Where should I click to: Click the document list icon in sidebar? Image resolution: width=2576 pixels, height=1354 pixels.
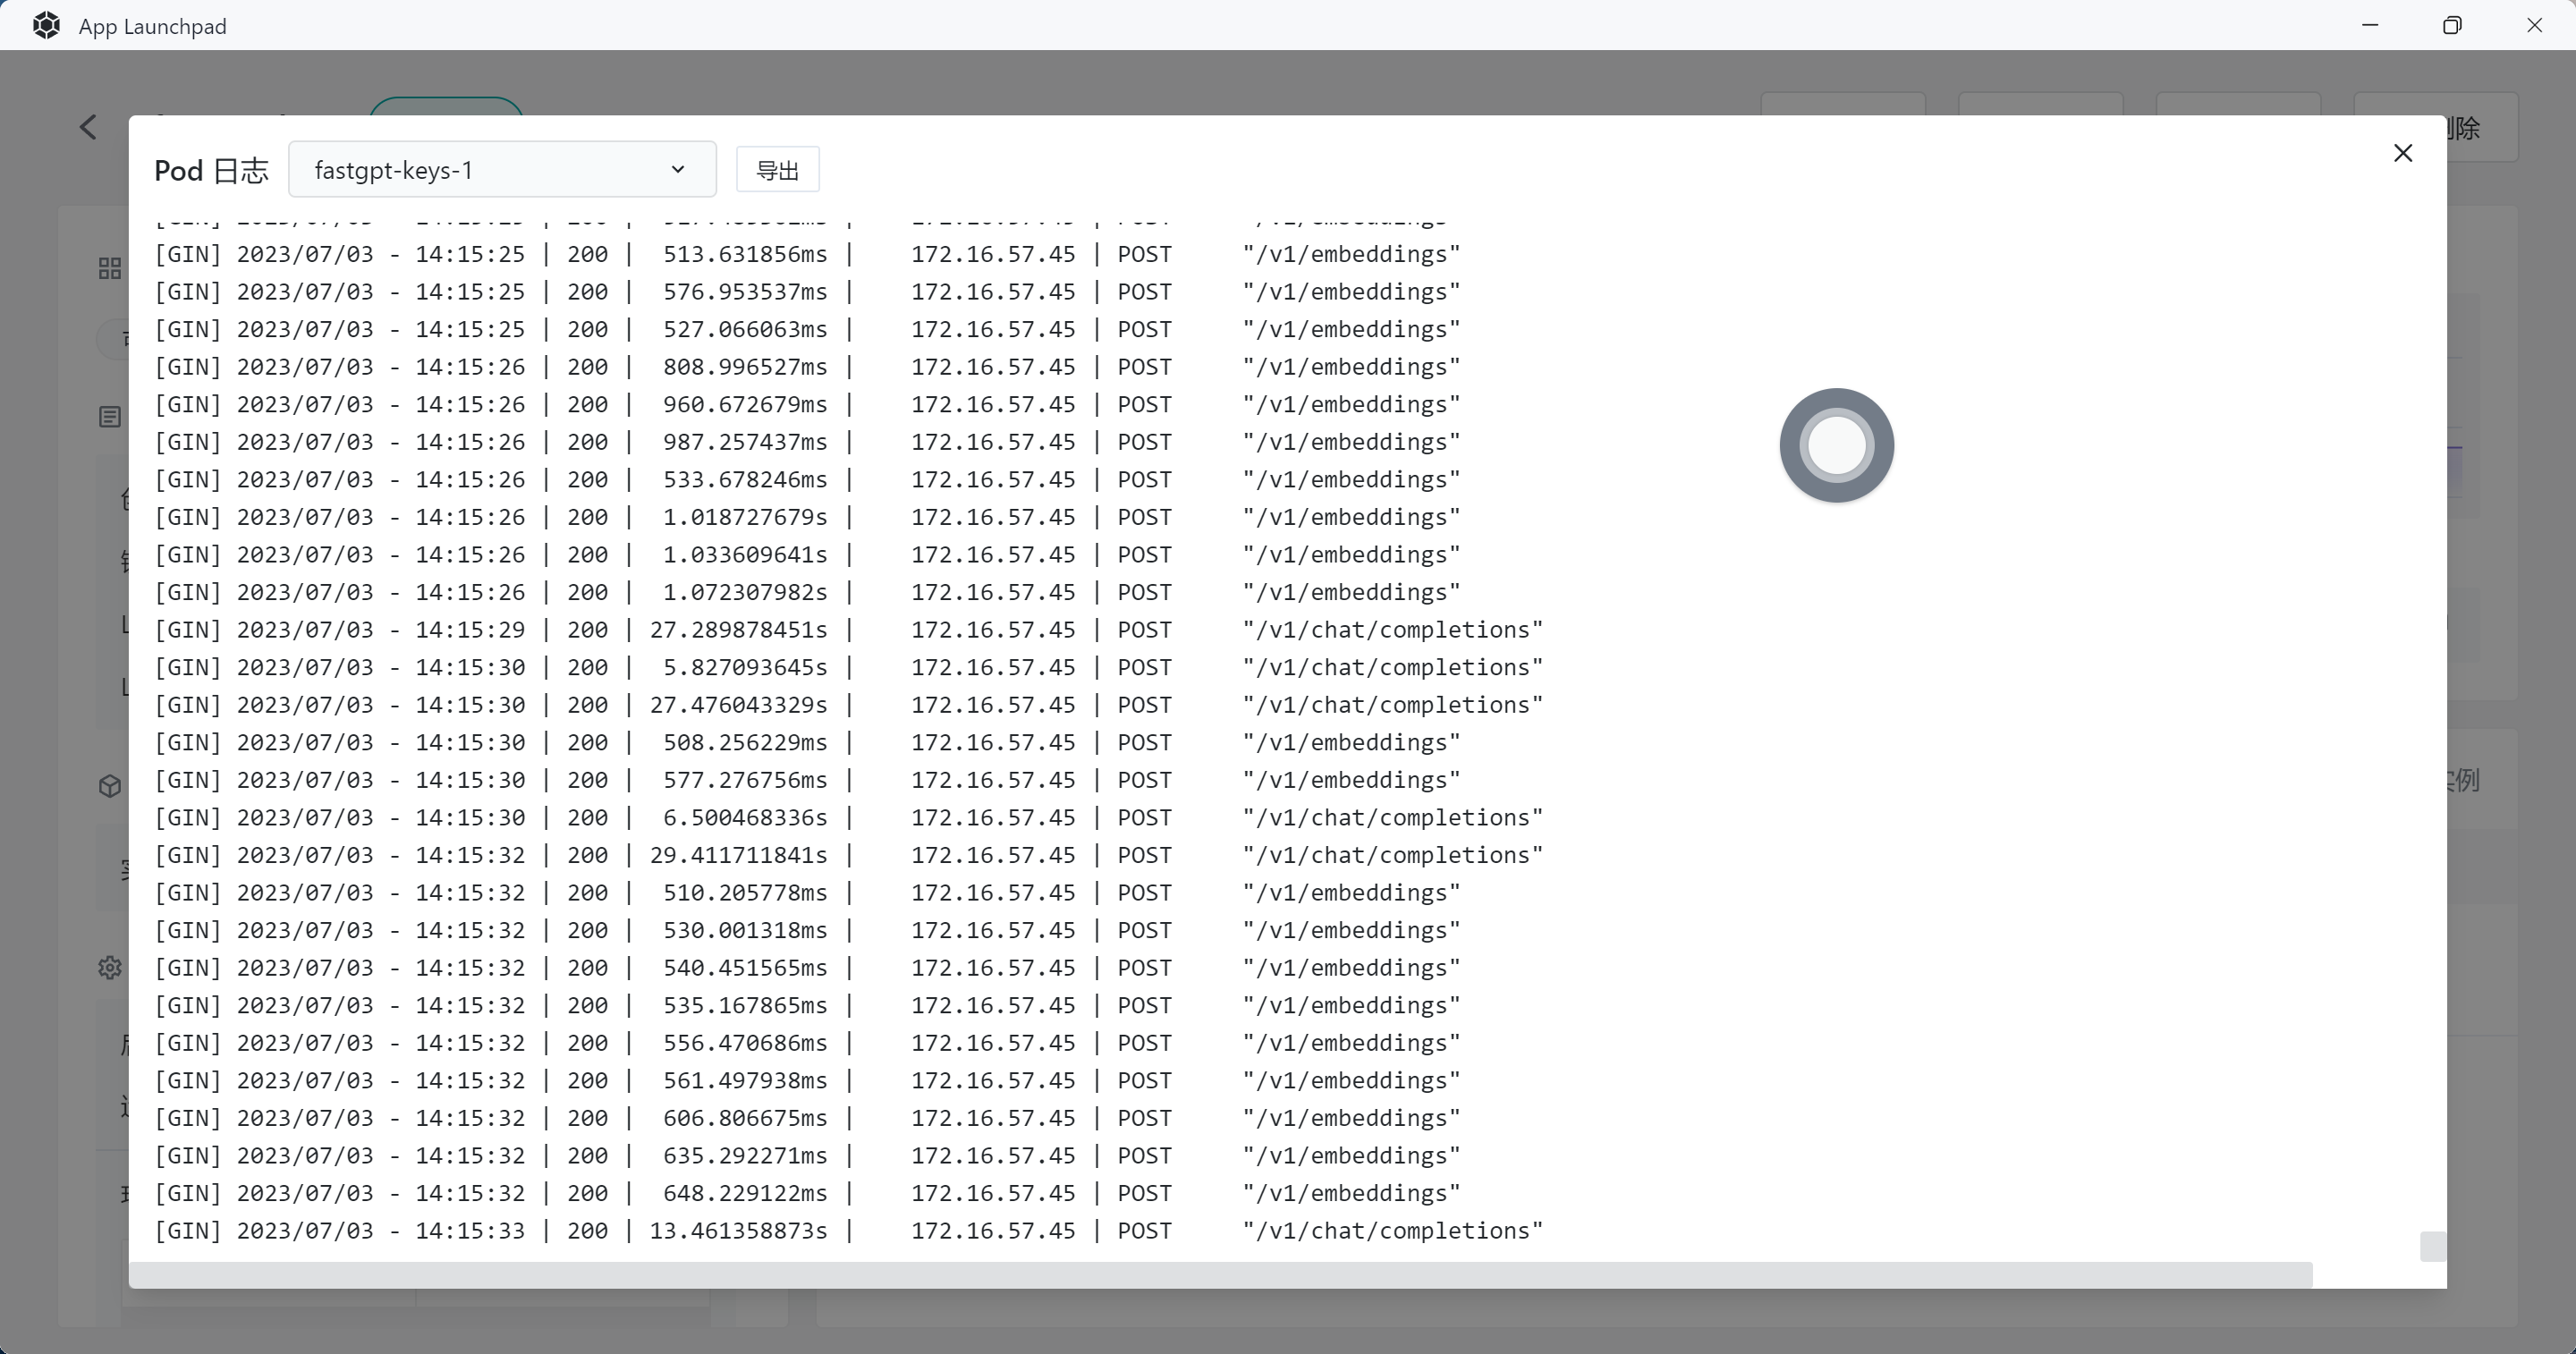click(110, 417)
